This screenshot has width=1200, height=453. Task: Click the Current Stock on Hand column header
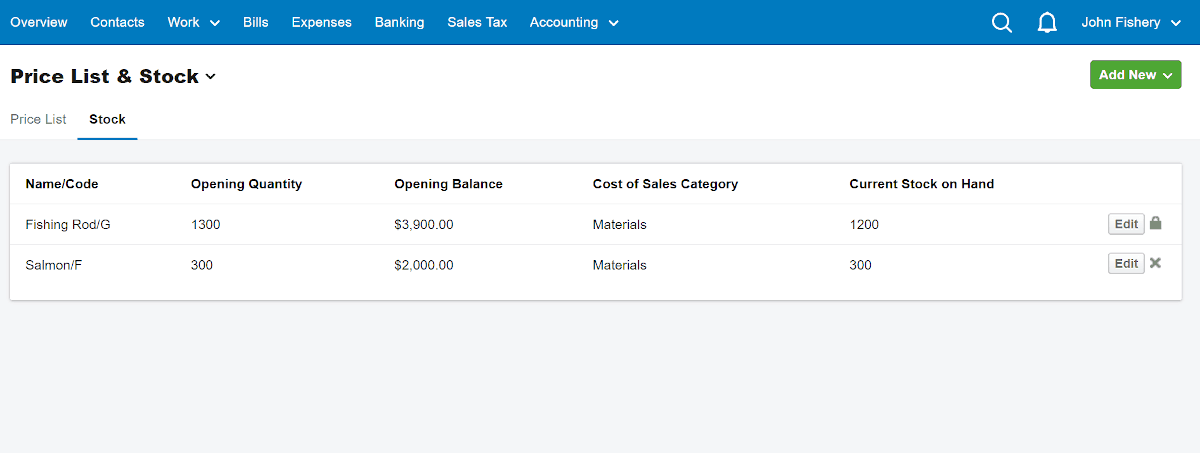(922, 184)
